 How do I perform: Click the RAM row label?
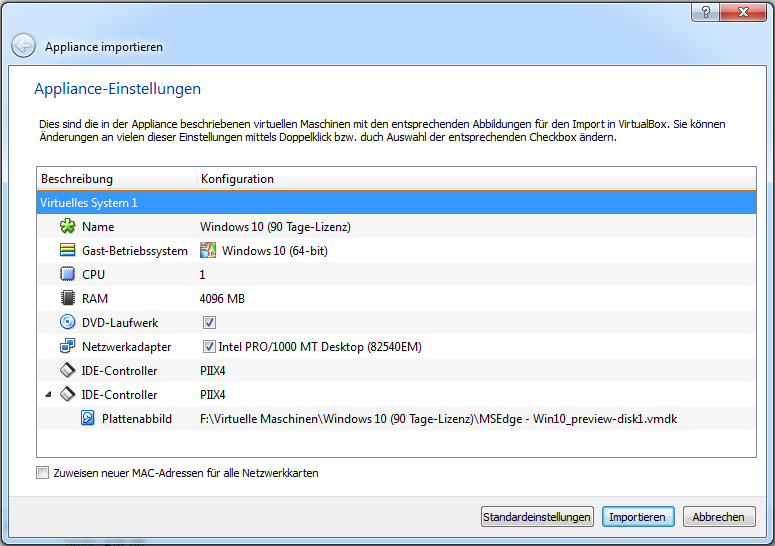point(95,298)
